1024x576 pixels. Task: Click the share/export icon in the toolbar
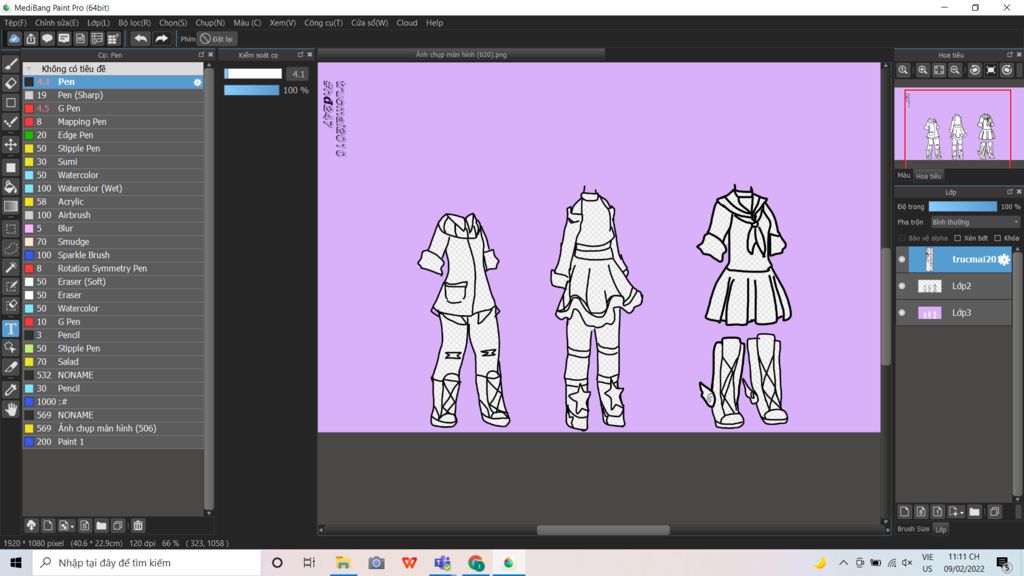pos(31,39)
